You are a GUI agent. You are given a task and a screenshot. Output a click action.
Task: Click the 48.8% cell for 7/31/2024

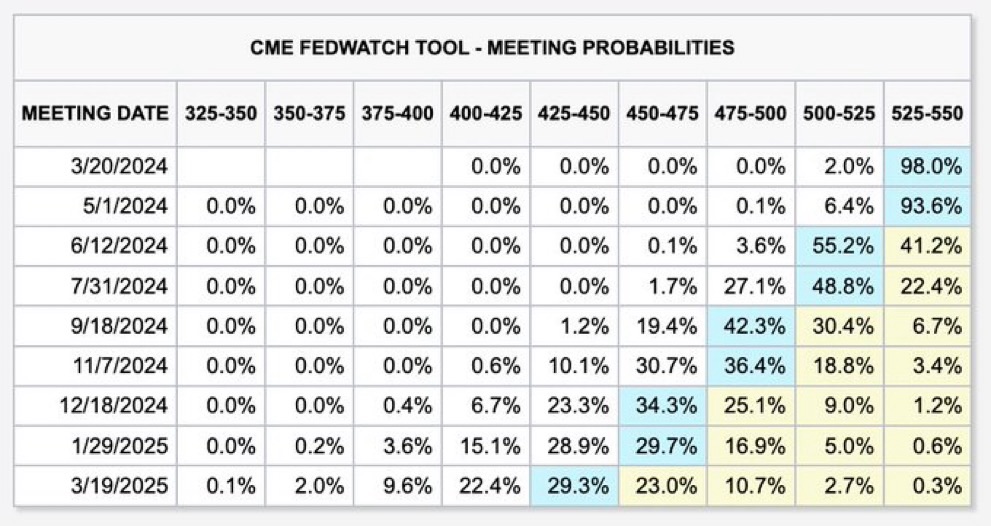(x=838, y=286)
